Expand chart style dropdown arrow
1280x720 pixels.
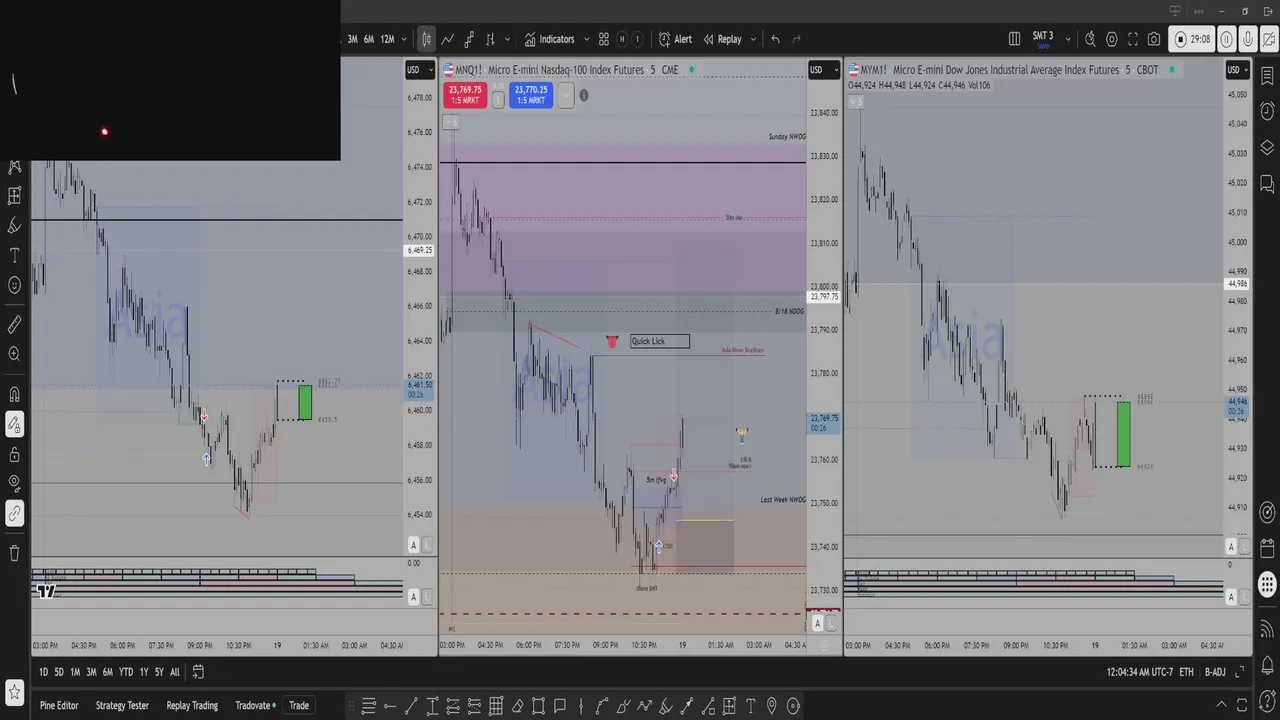click(x=508, y=39)
